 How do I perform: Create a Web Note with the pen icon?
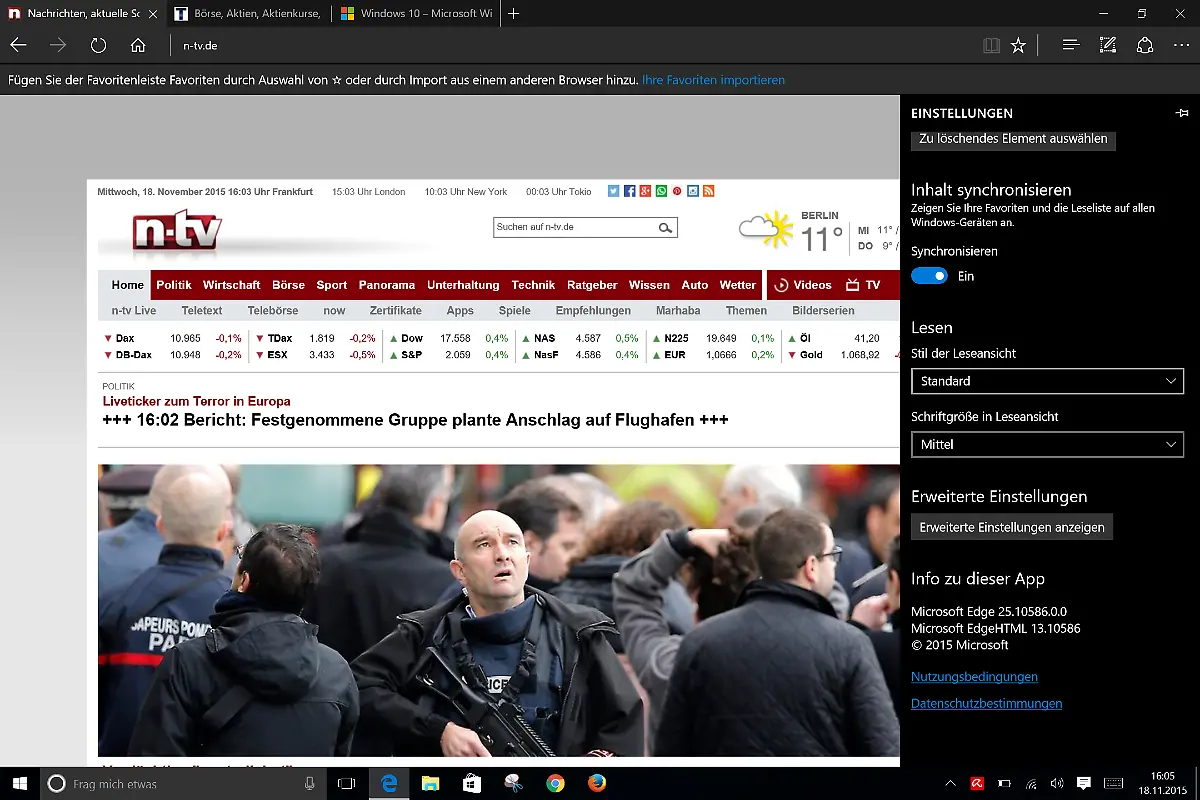[x=1107, y=45]
